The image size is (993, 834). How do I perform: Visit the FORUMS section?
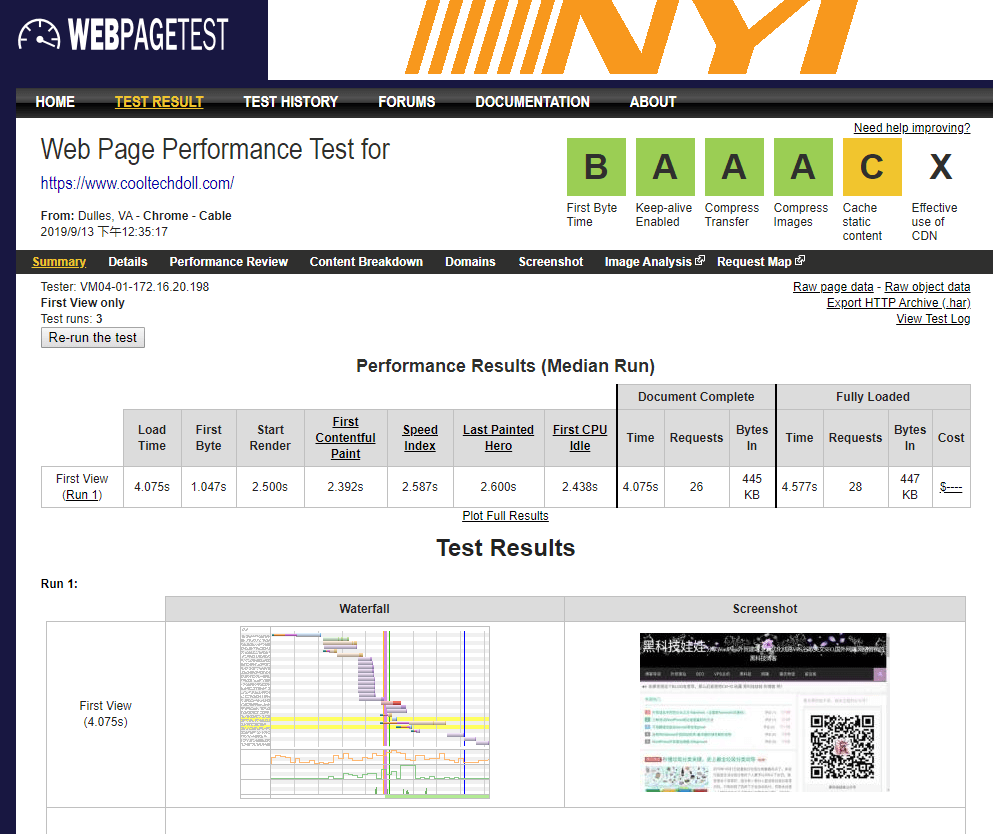coord(407,102)
